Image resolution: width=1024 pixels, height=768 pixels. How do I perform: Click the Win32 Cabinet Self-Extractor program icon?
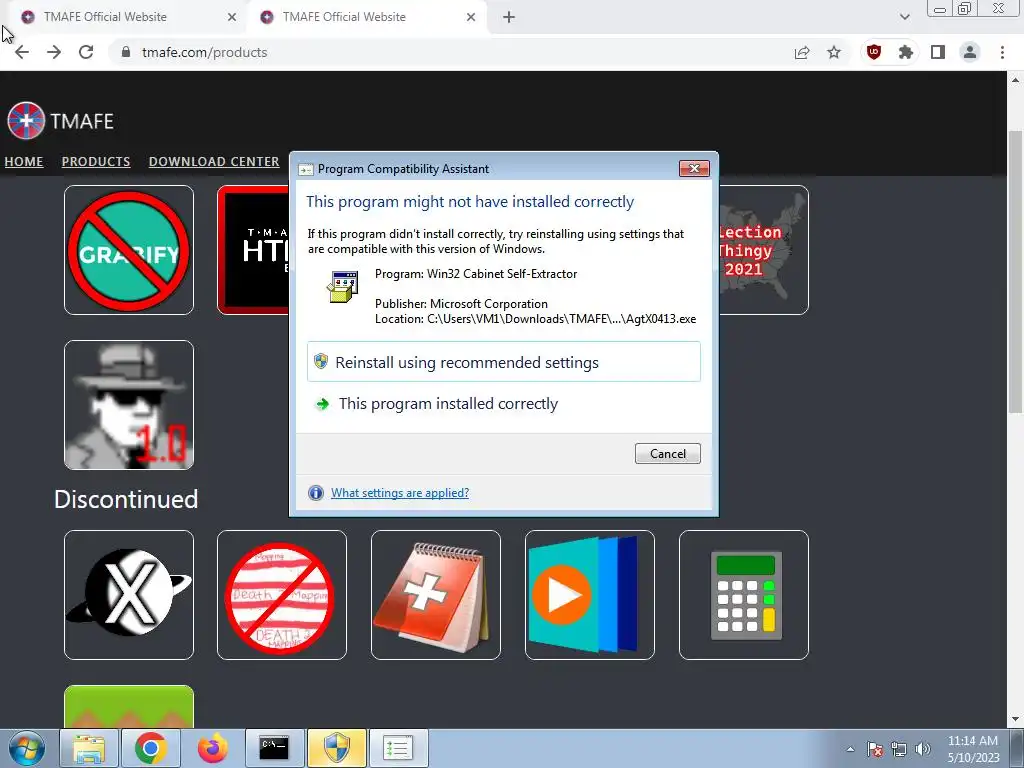[343, 287]
